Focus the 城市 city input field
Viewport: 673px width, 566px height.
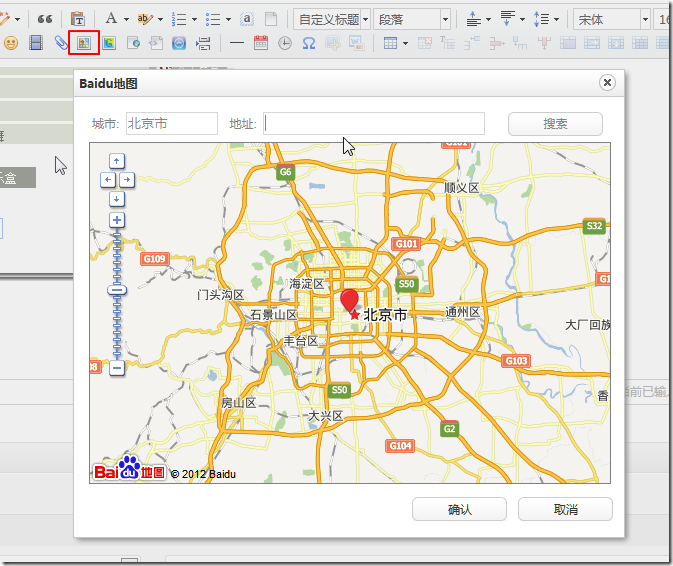[x=172, y=124]
